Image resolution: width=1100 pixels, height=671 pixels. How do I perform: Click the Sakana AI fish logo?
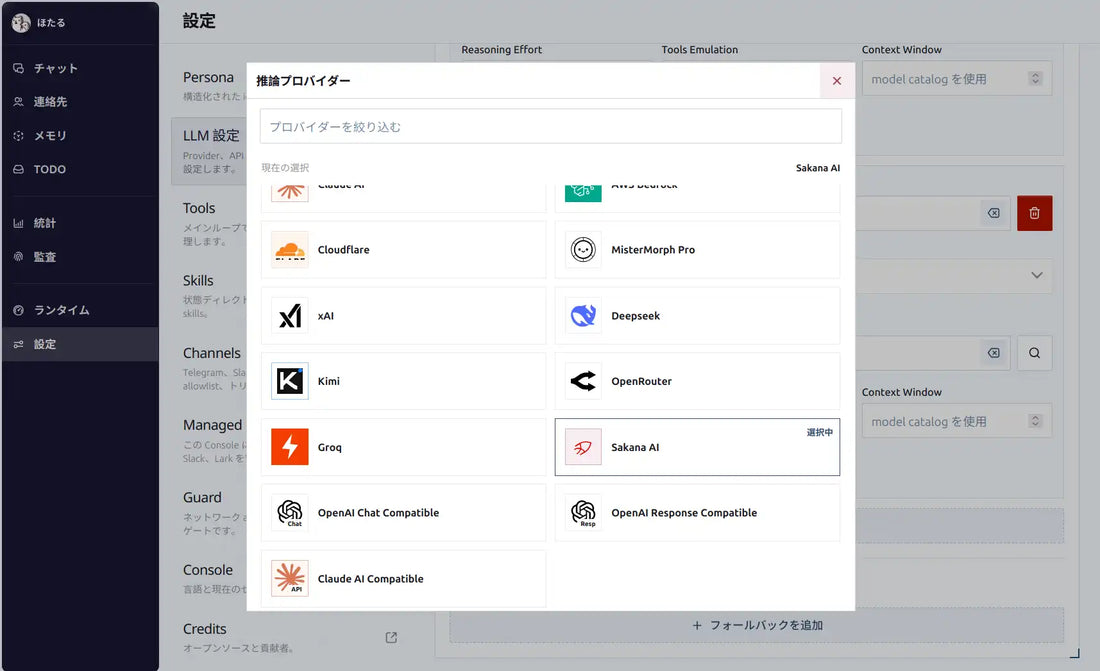click(583, 447)
